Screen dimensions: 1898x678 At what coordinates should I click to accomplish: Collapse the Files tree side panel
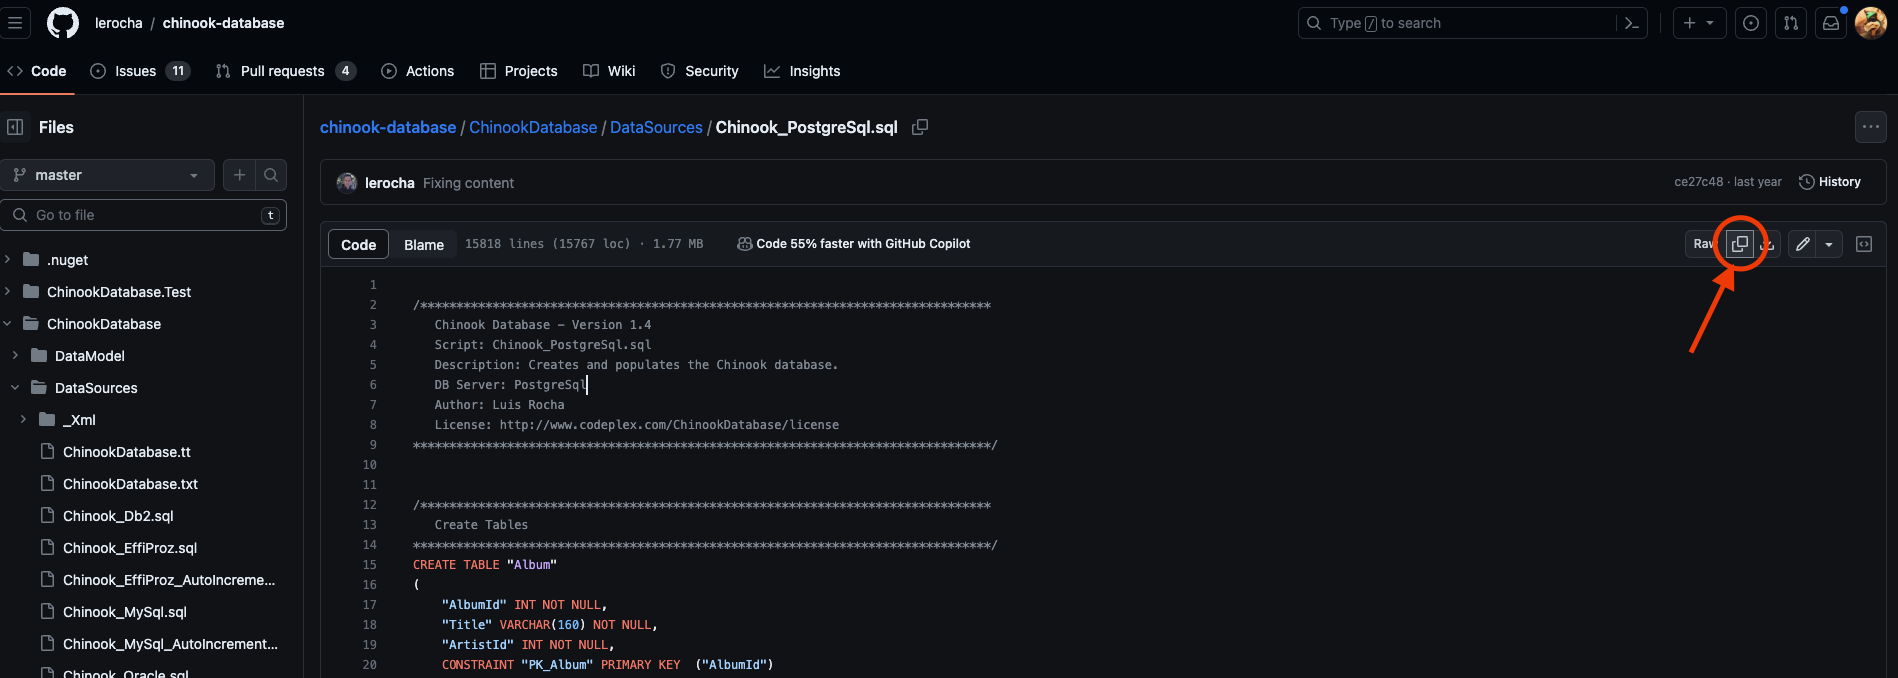pyautogui.click(x=16, y=127)
